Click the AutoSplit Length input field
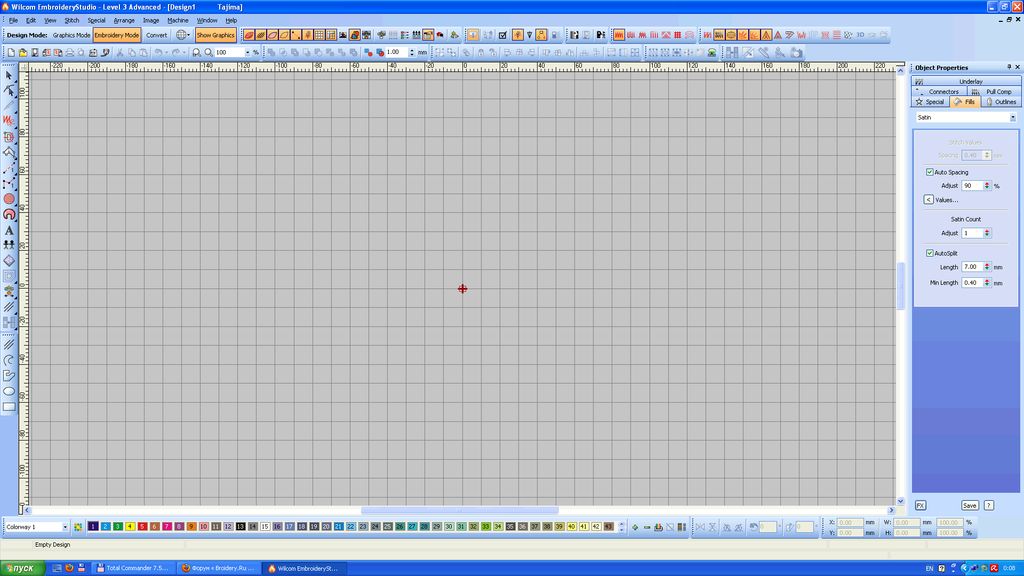This screenshot has height=576, width=1024. (x=971, y=267)
